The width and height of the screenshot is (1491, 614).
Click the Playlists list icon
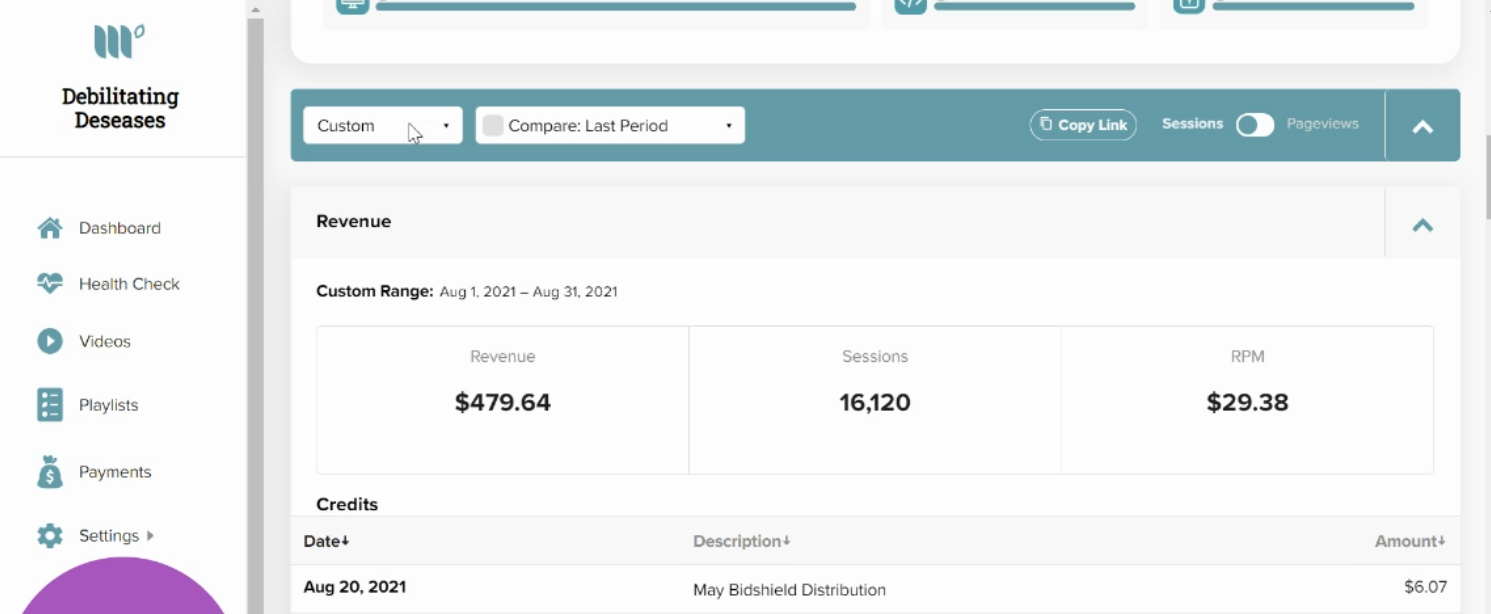50,405
